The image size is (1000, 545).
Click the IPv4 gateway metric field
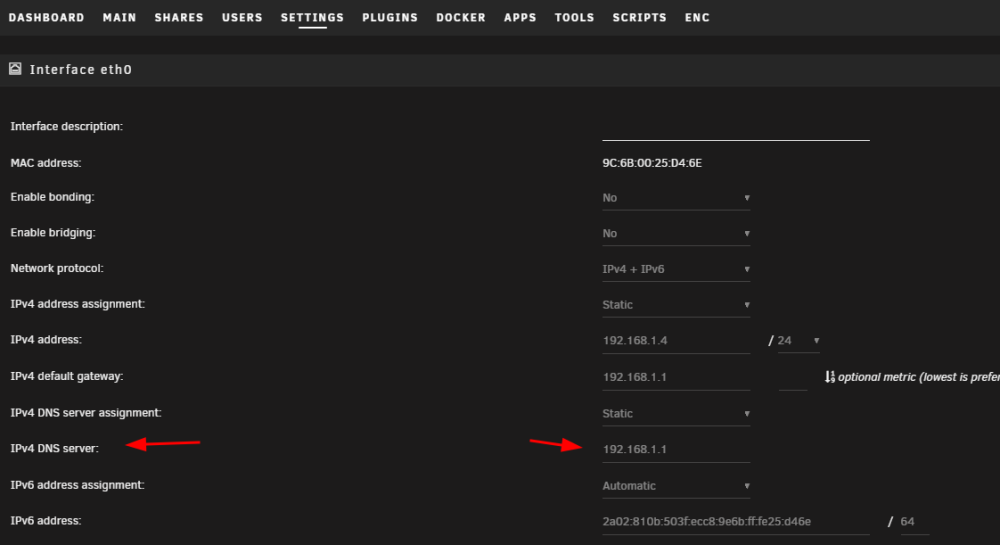(793, 377)
